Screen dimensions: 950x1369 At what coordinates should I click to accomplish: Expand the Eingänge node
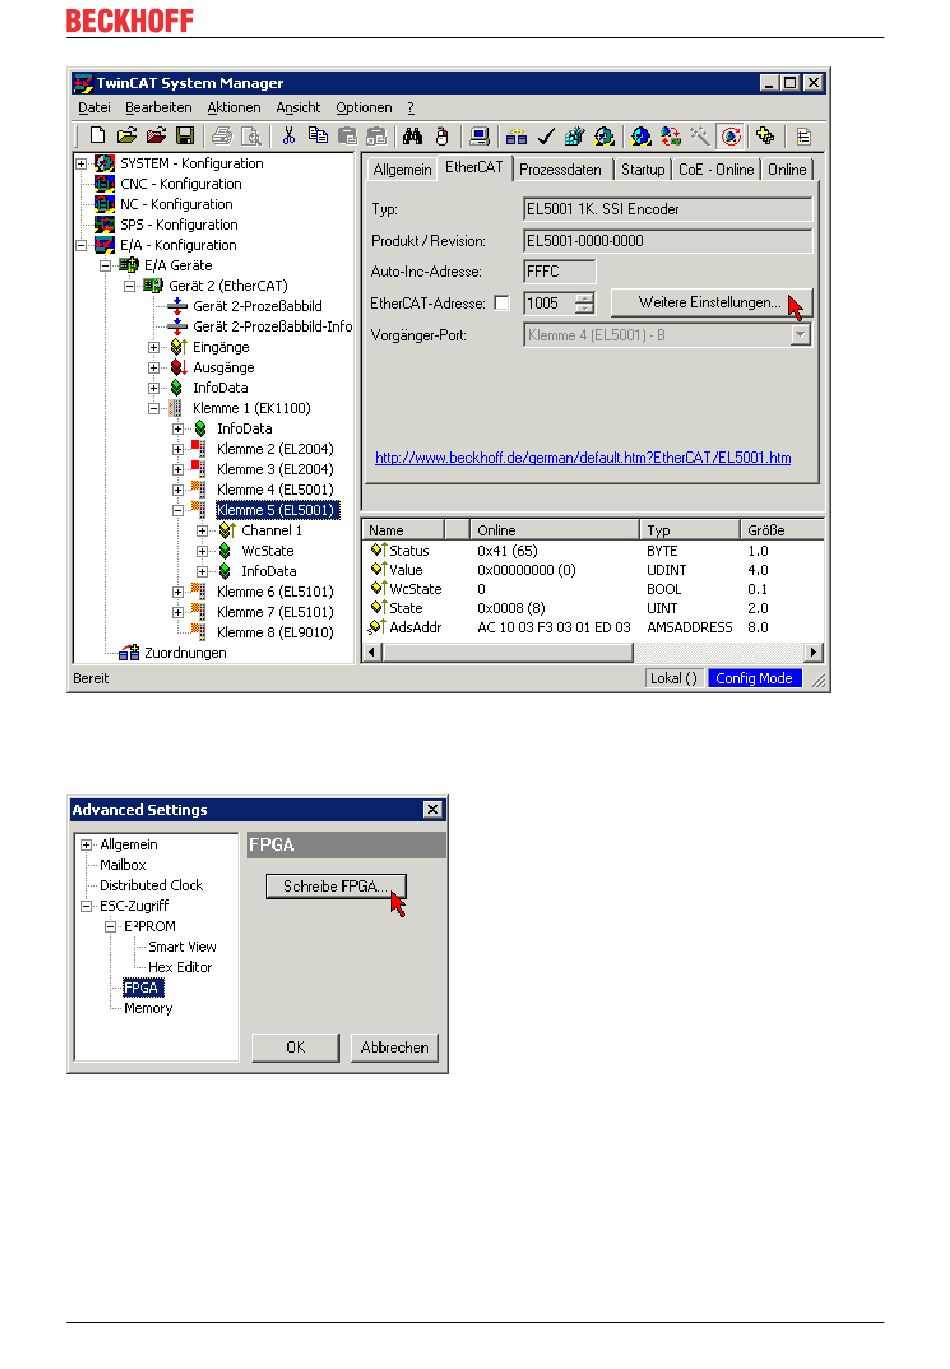click(153, 347)
